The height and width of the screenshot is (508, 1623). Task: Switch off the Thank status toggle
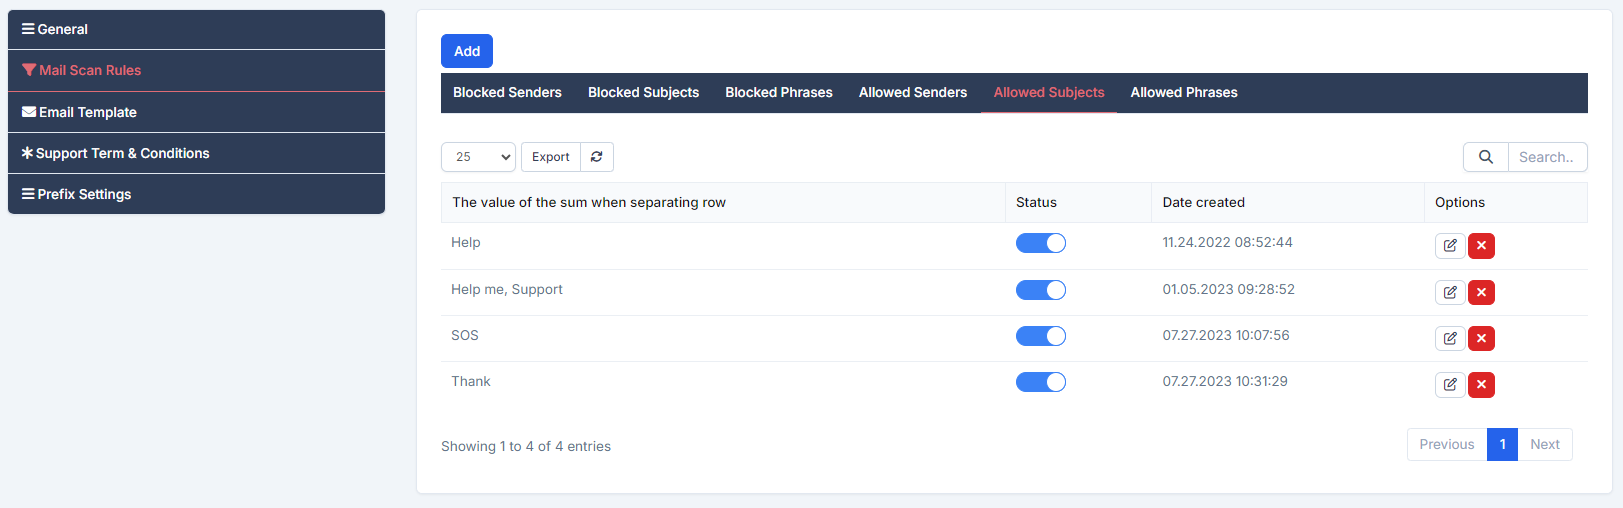[x=1040, y=382]
